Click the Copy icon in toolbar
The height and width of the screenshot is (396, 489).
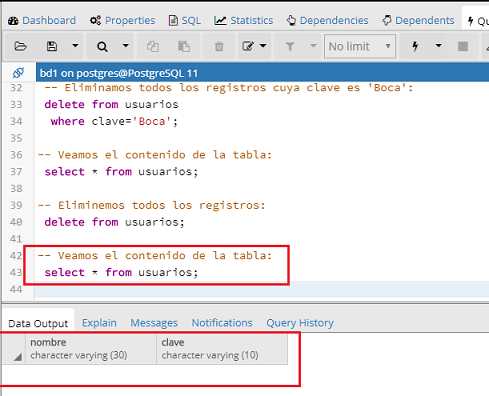click(x=153, y=46)
